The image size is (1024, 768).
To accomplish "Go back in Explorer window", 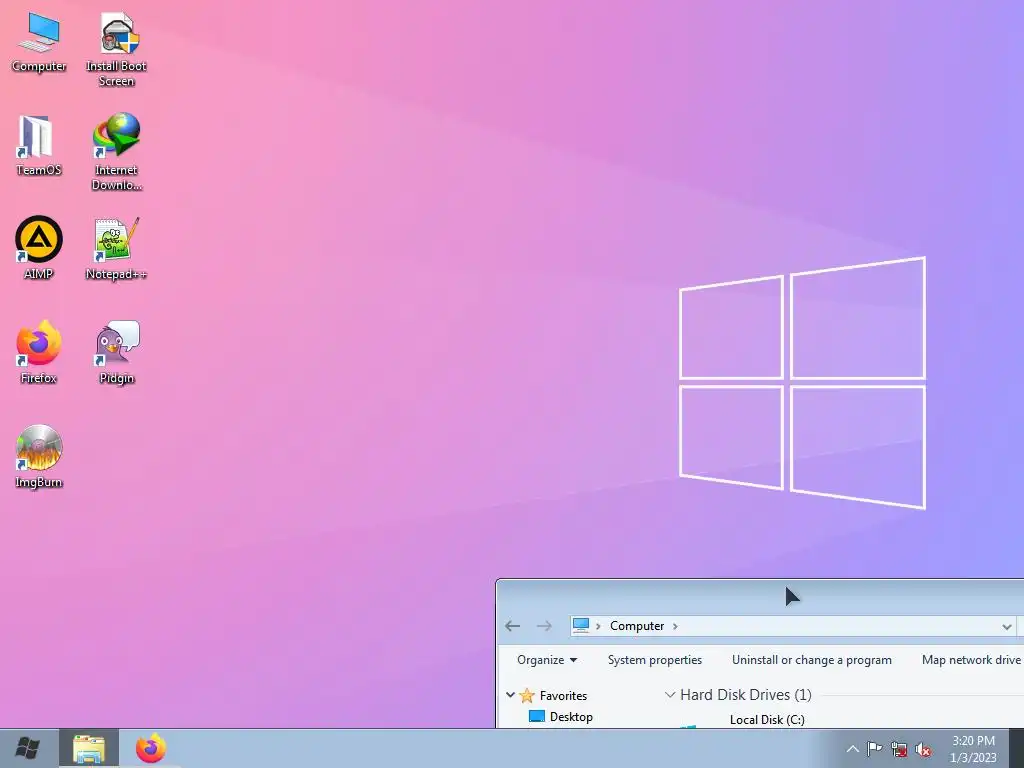I will 513,626.
